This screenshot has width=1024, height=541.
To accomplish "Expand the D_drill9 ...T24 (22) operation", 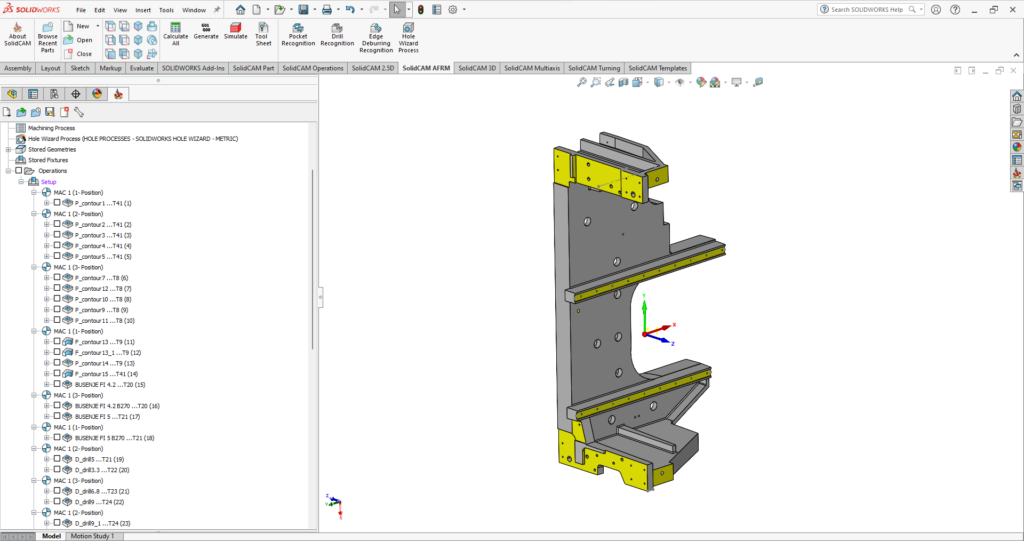I will click(x=46, y=502).
